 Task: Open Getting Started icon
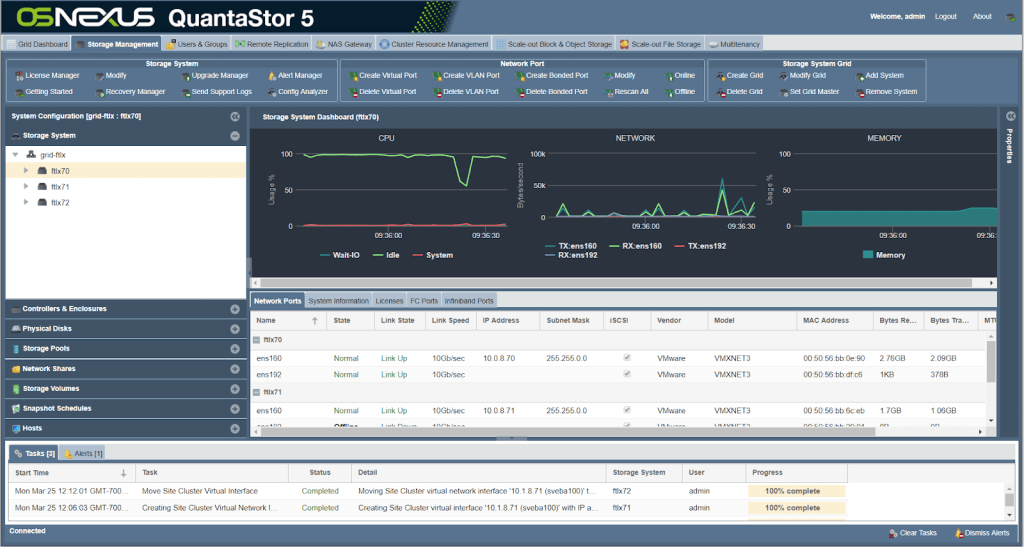click(x=19, y=92)
